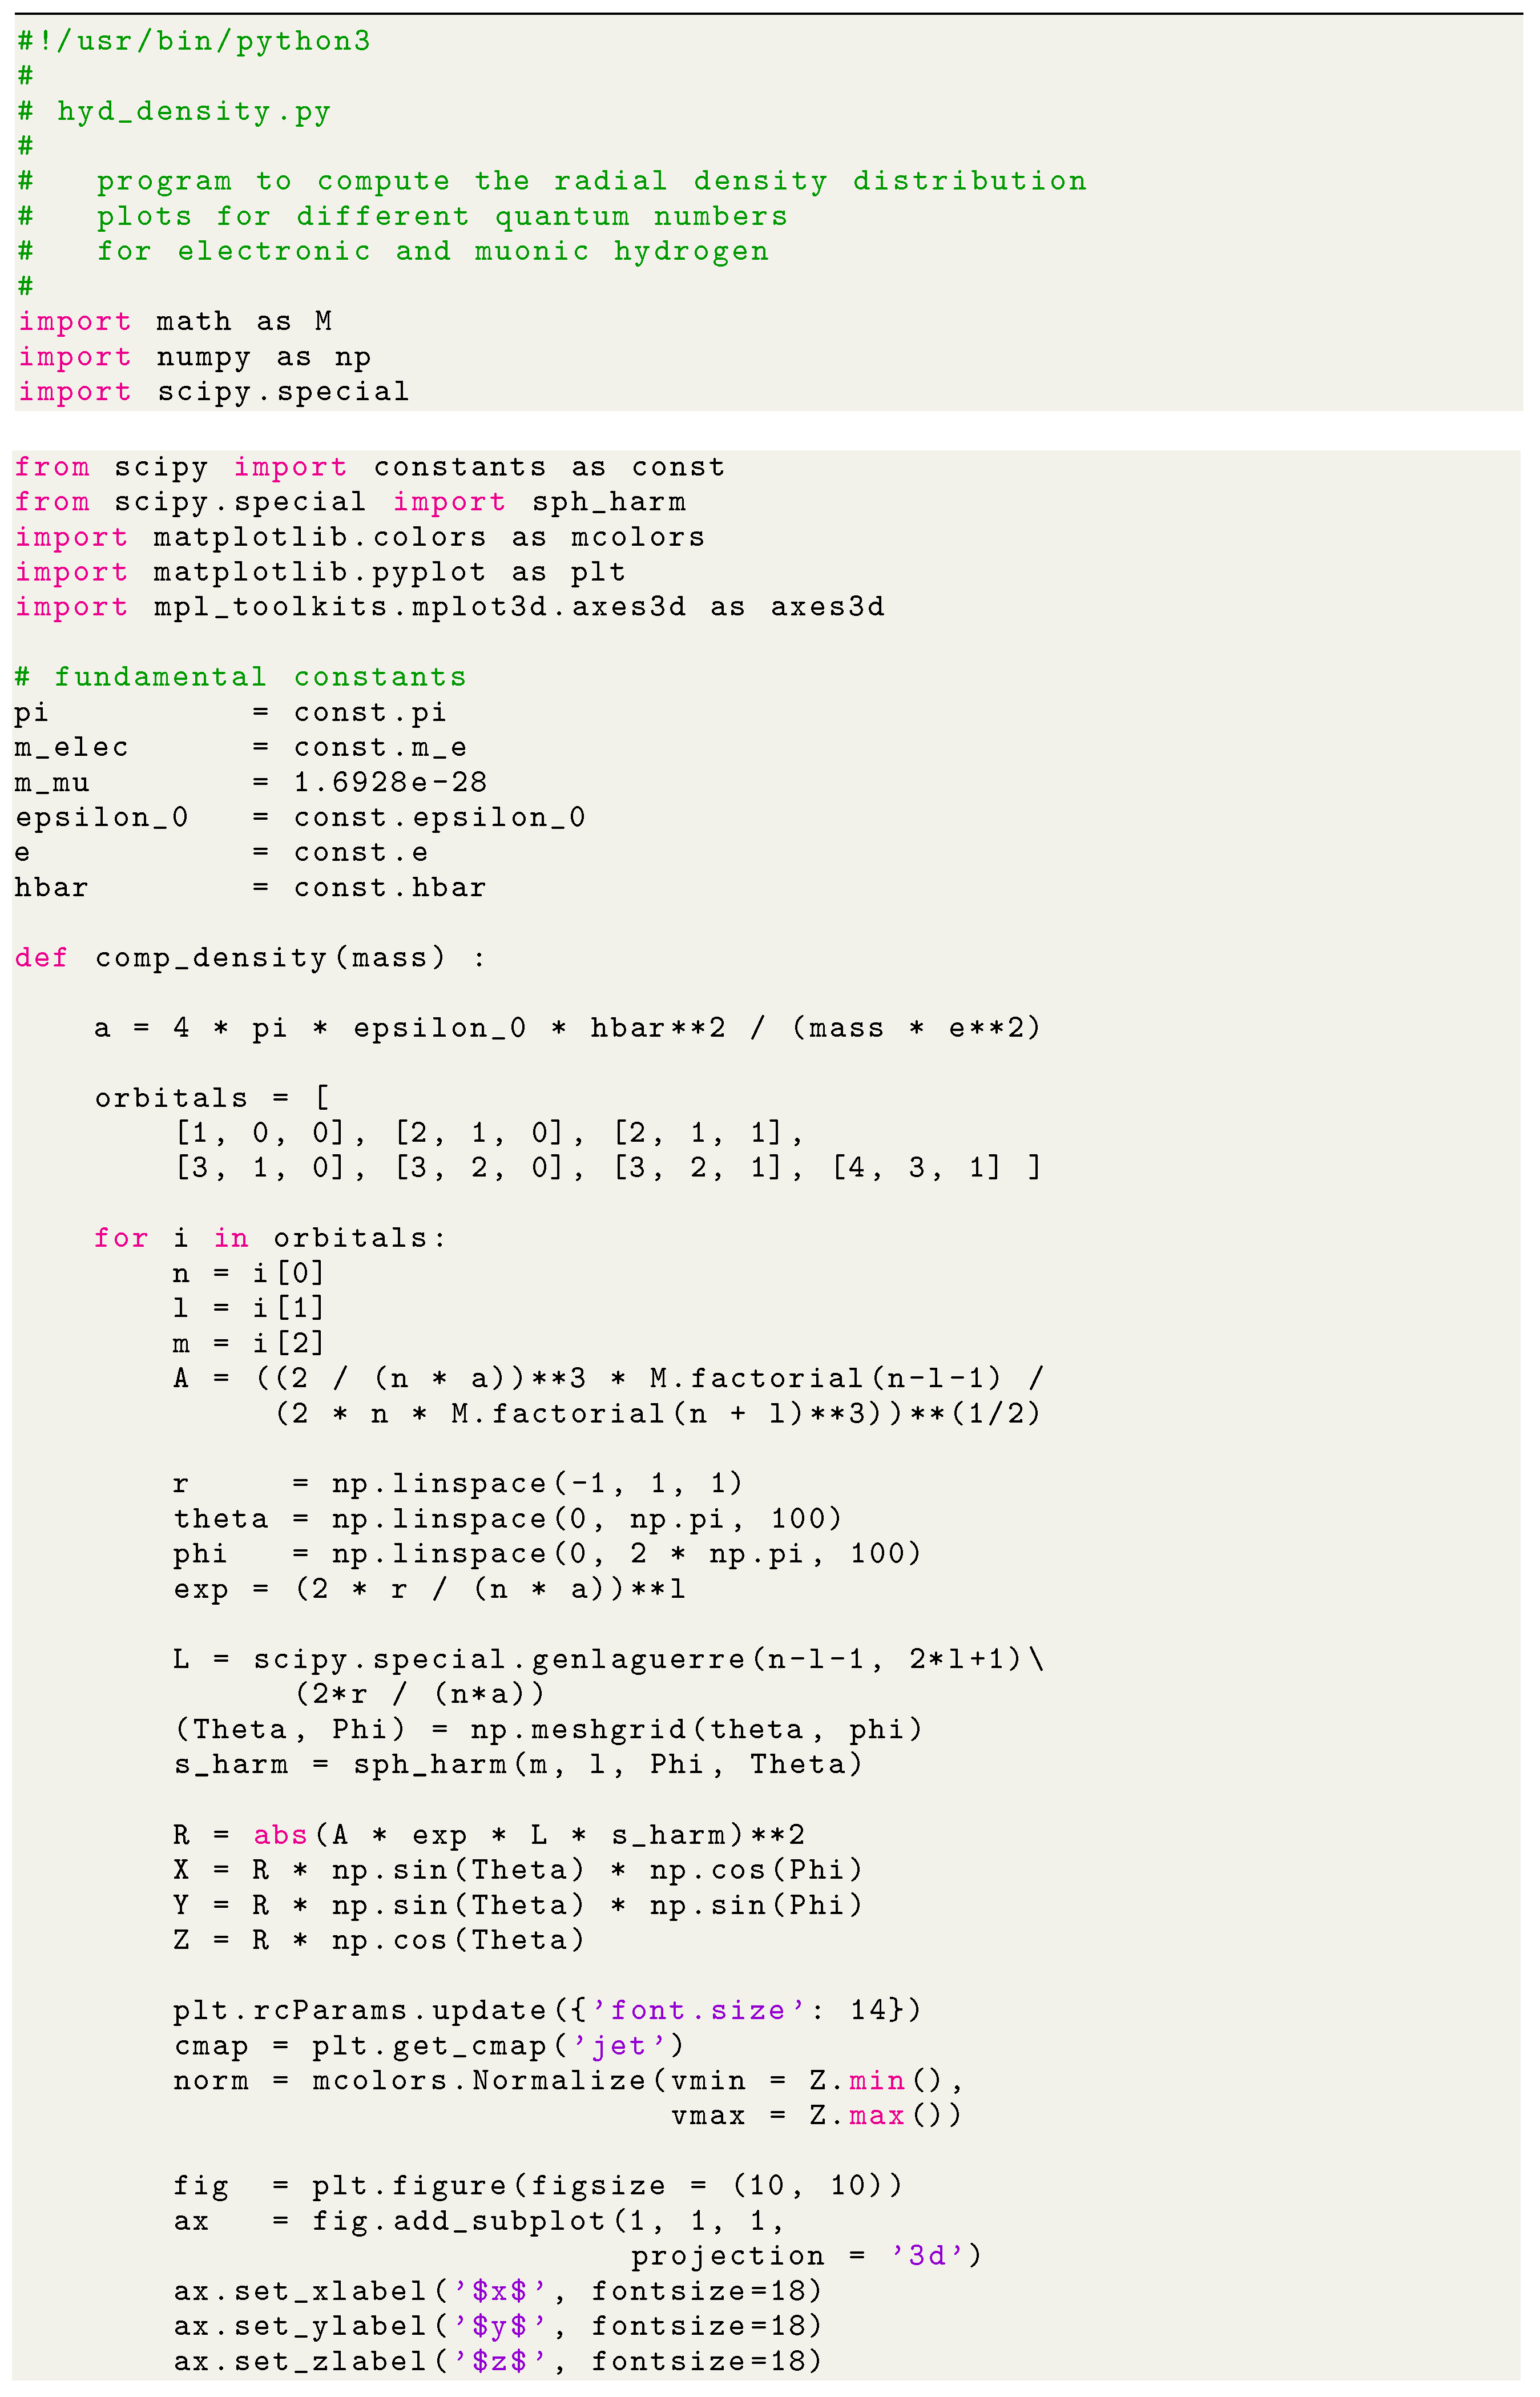The width and height of the screenshot is (1540, 2397).
Task: Click 'from scipy.special import sph_harm'
Action: [350, 502]
